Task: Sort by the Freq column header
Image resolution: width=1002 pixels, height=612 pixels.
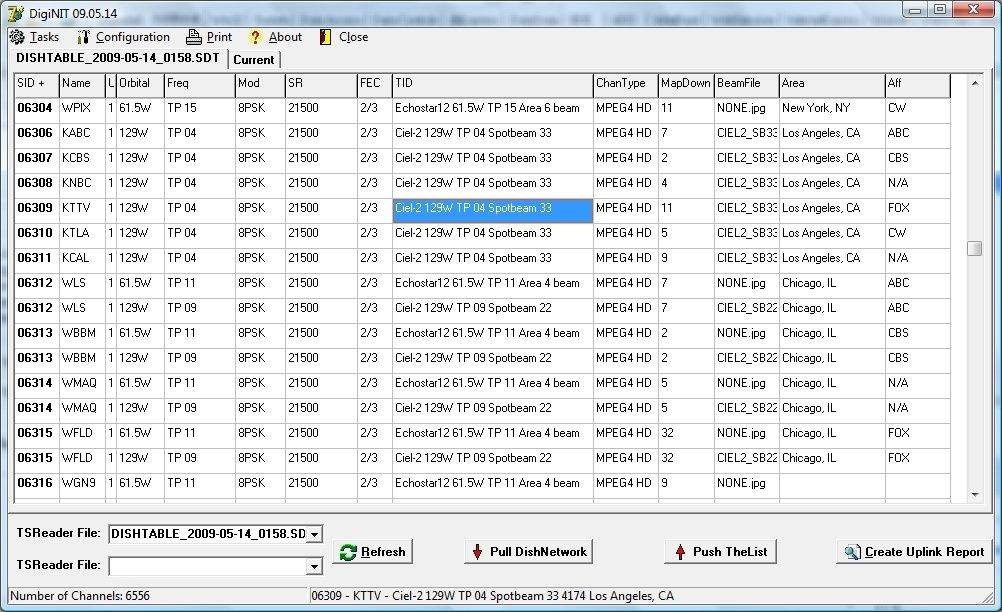Action: pyautogui.click(x=199, y=85)
